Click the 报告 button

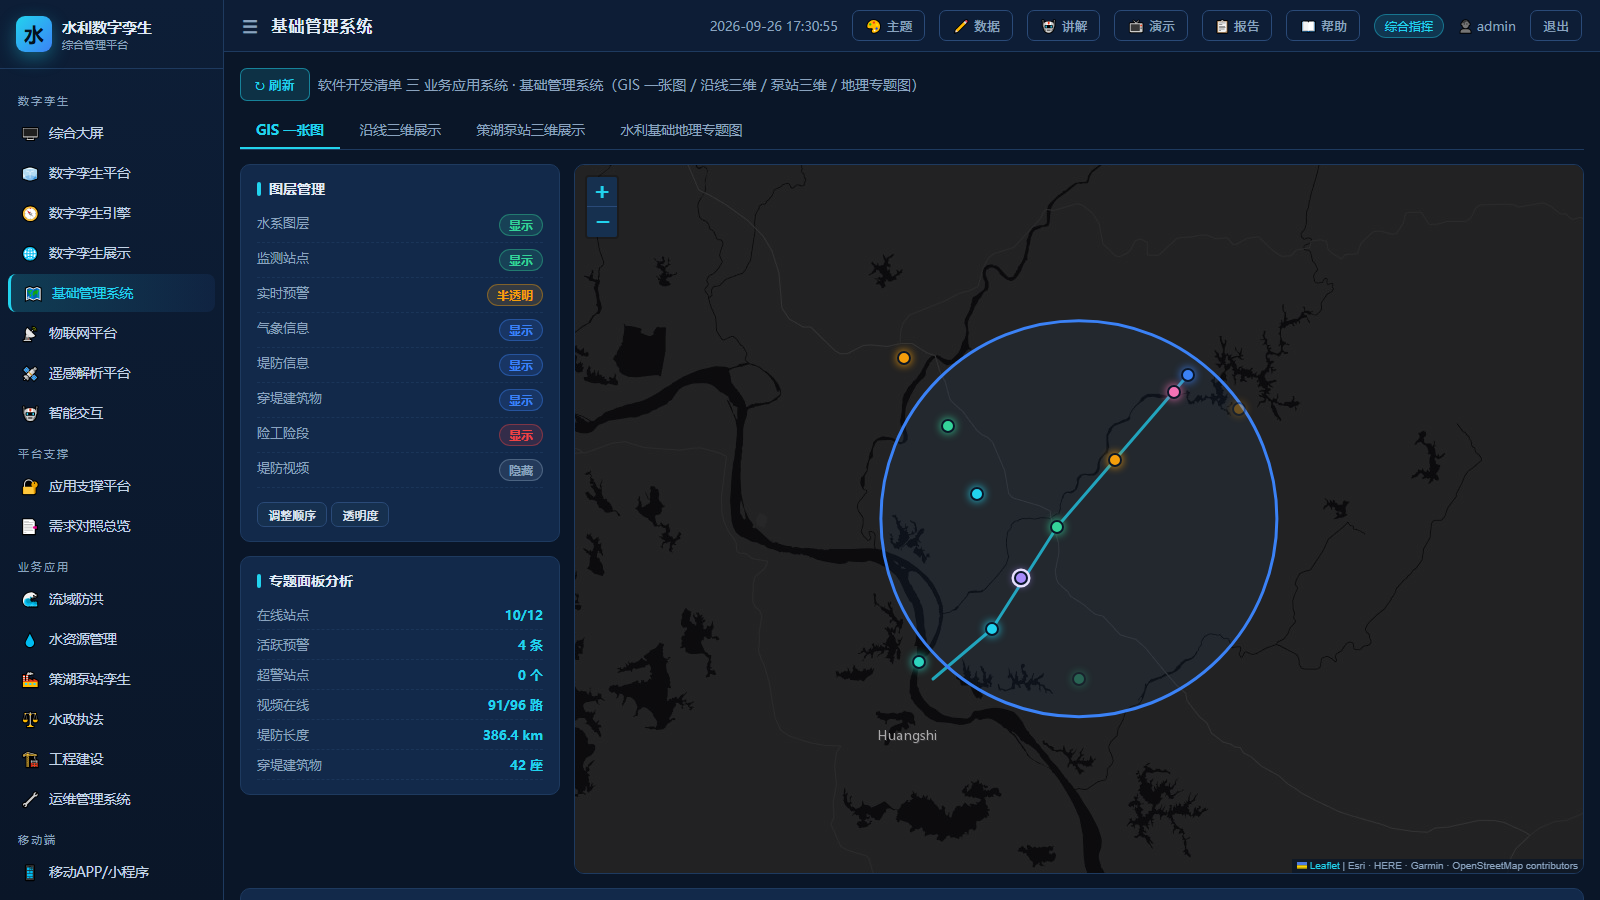1237,26
